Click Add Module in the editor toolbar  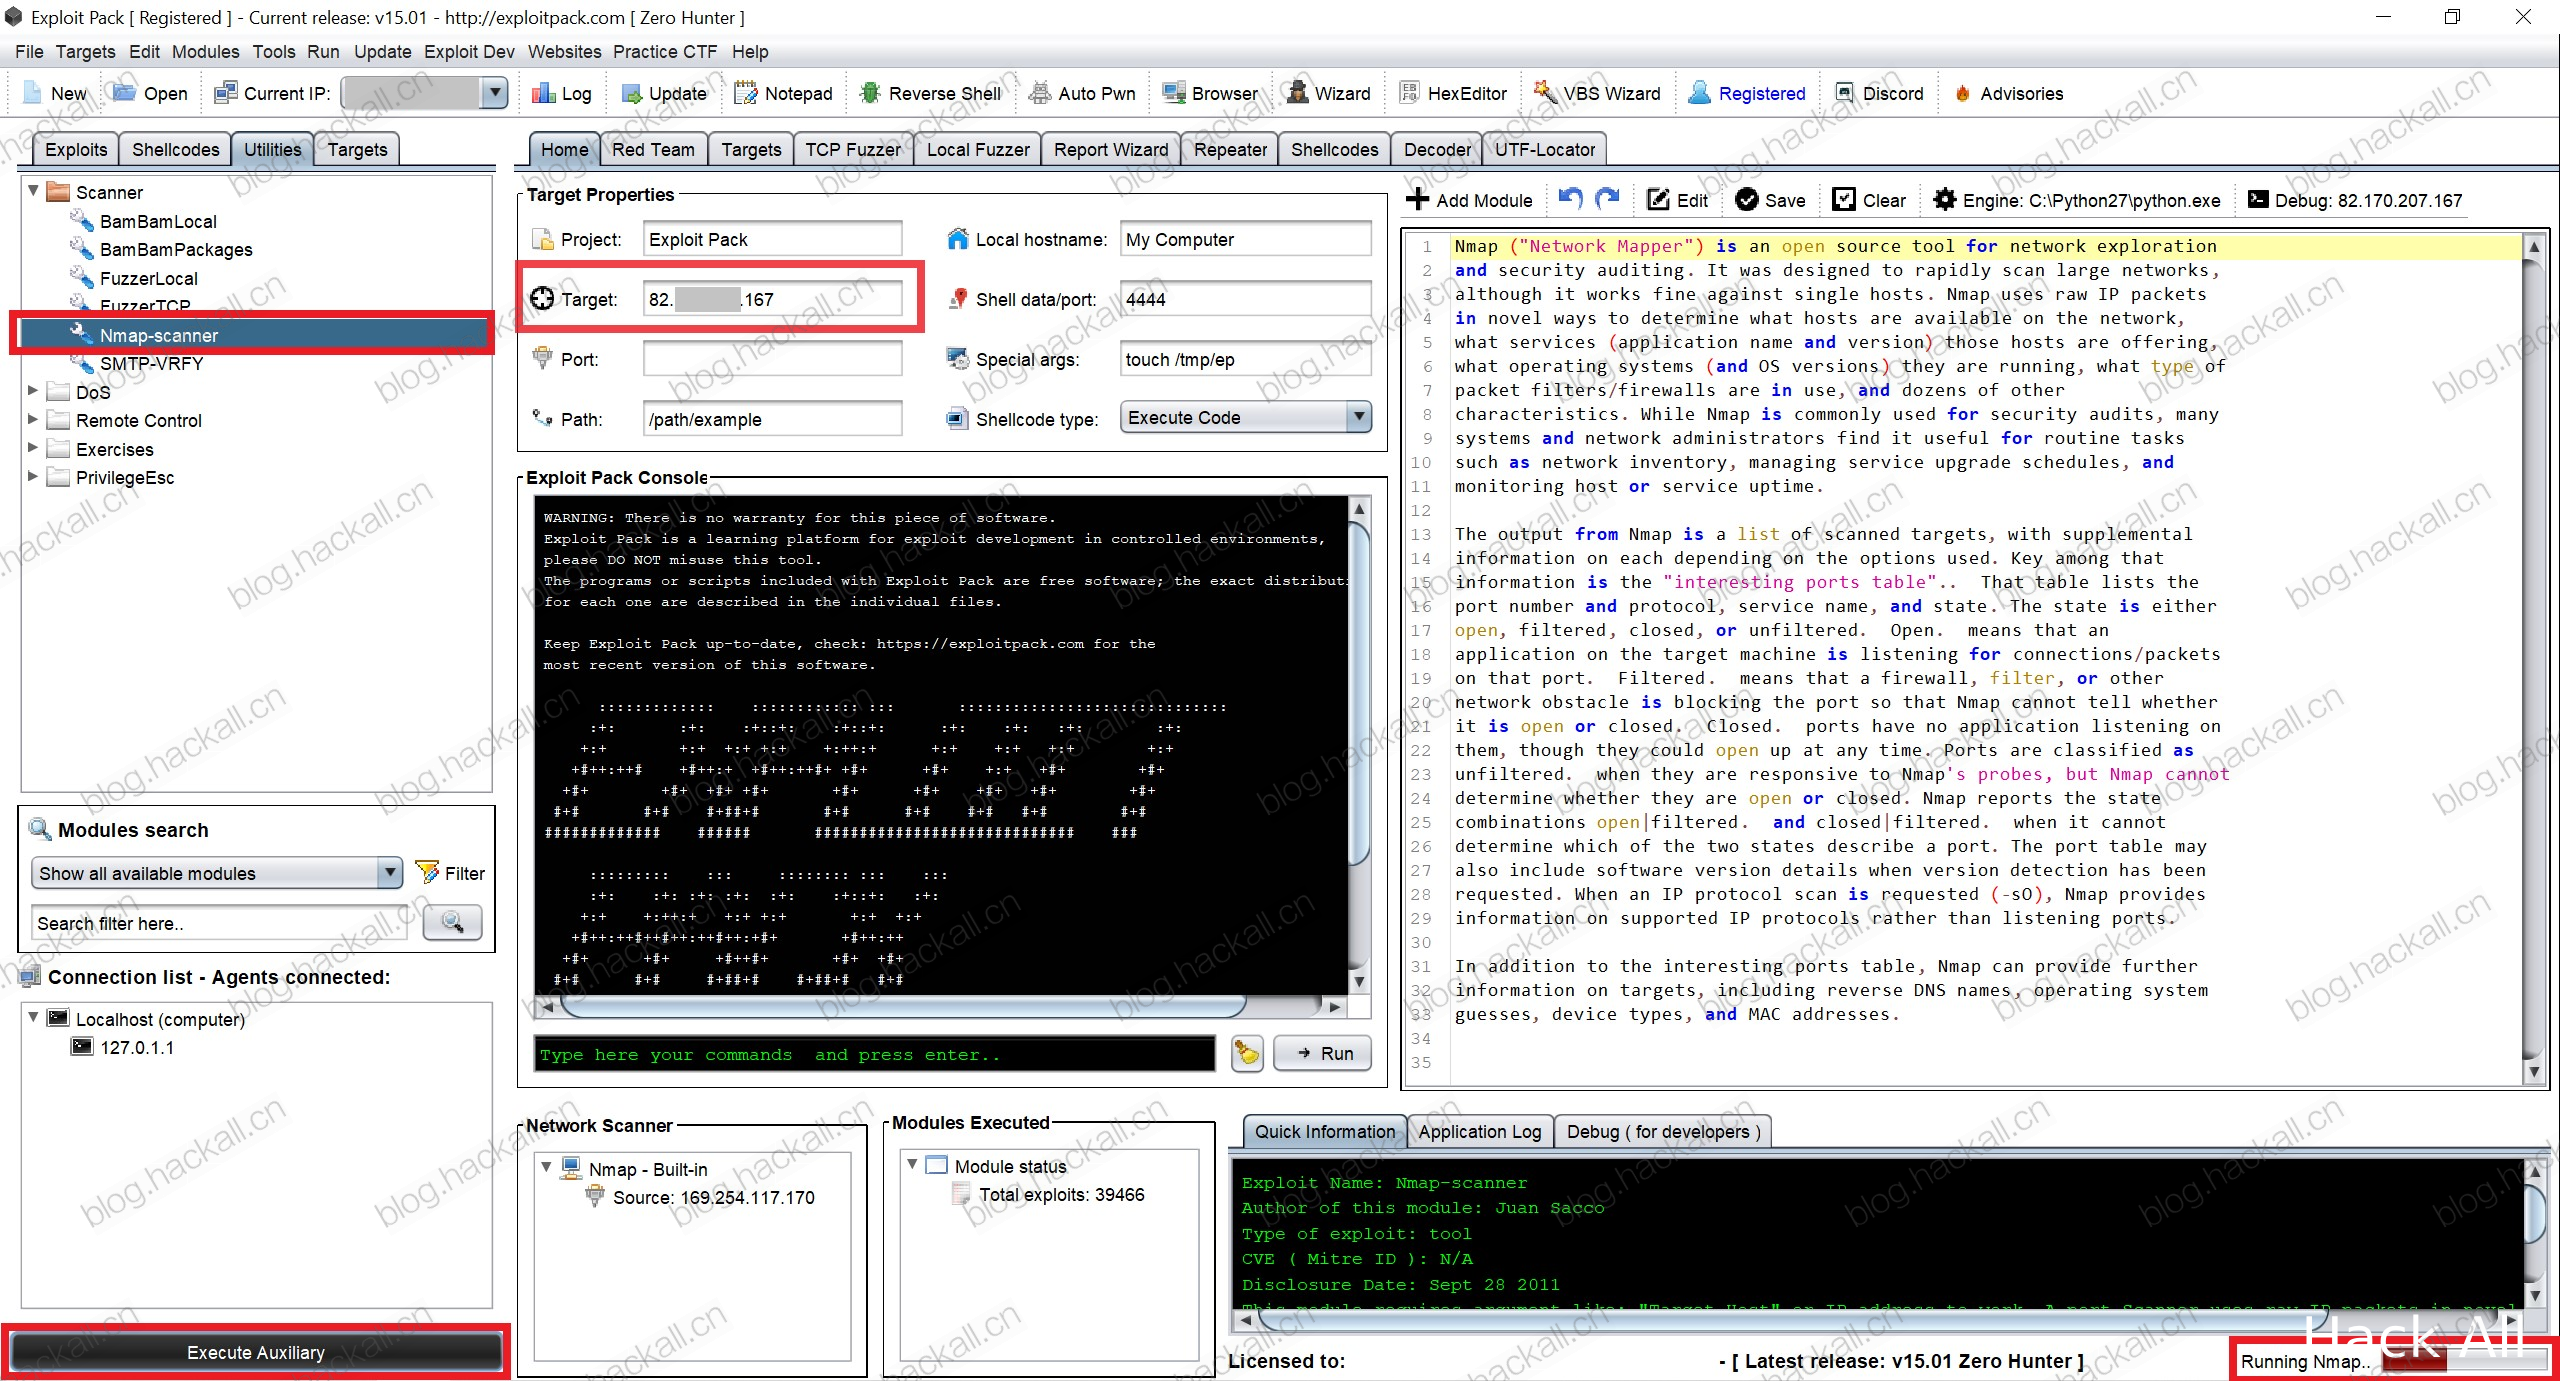pos(1469,200)
